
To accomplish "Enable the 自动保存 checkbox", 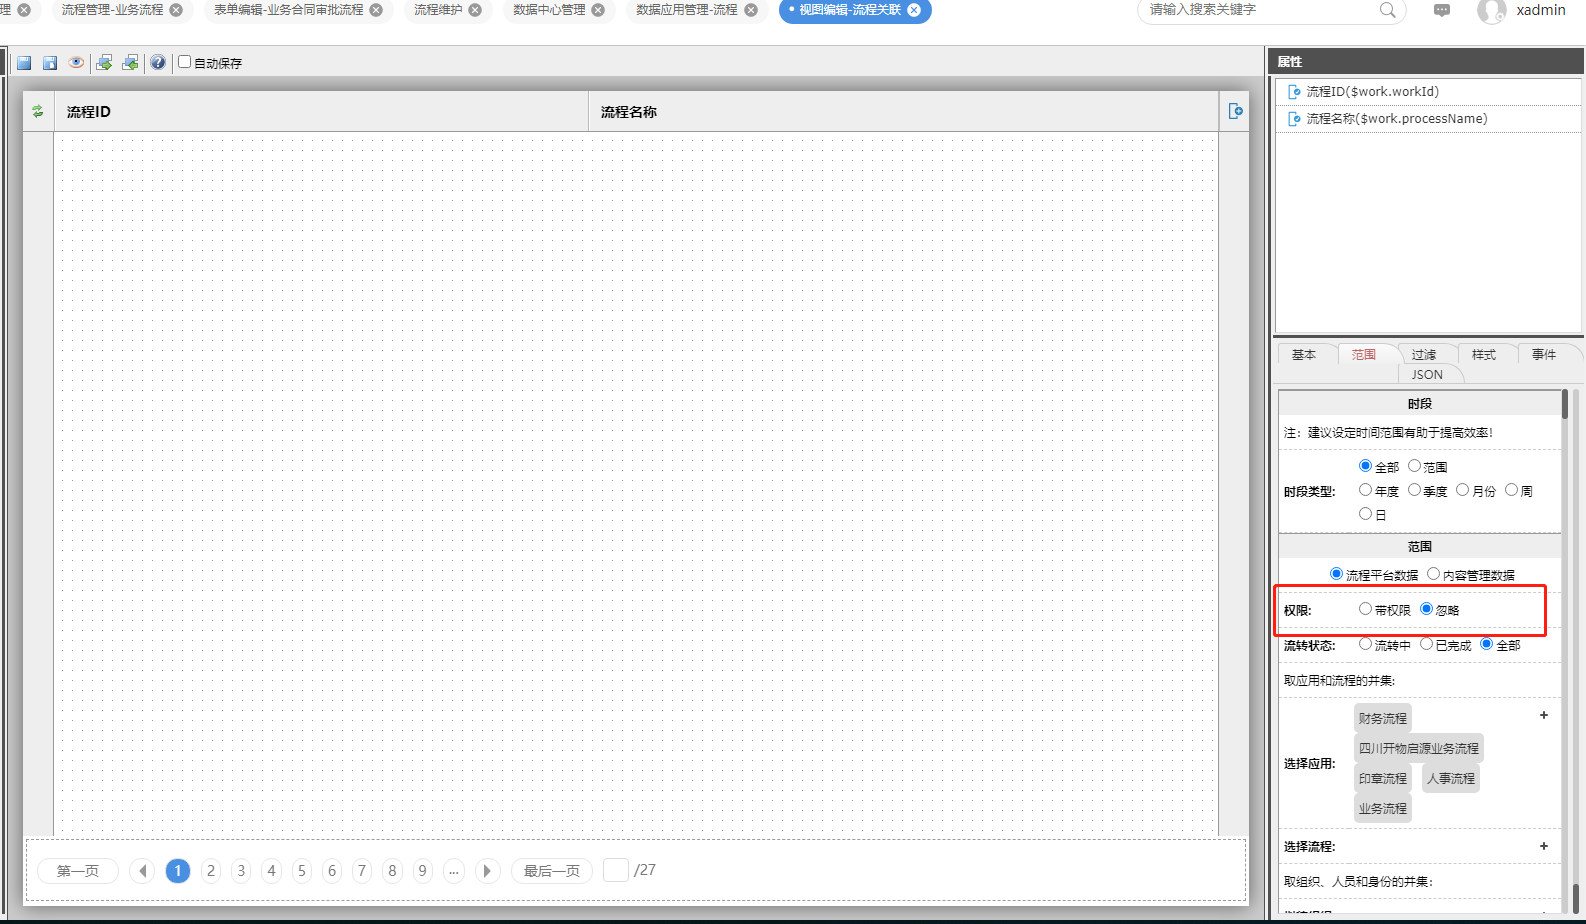I will coord(184,62).
